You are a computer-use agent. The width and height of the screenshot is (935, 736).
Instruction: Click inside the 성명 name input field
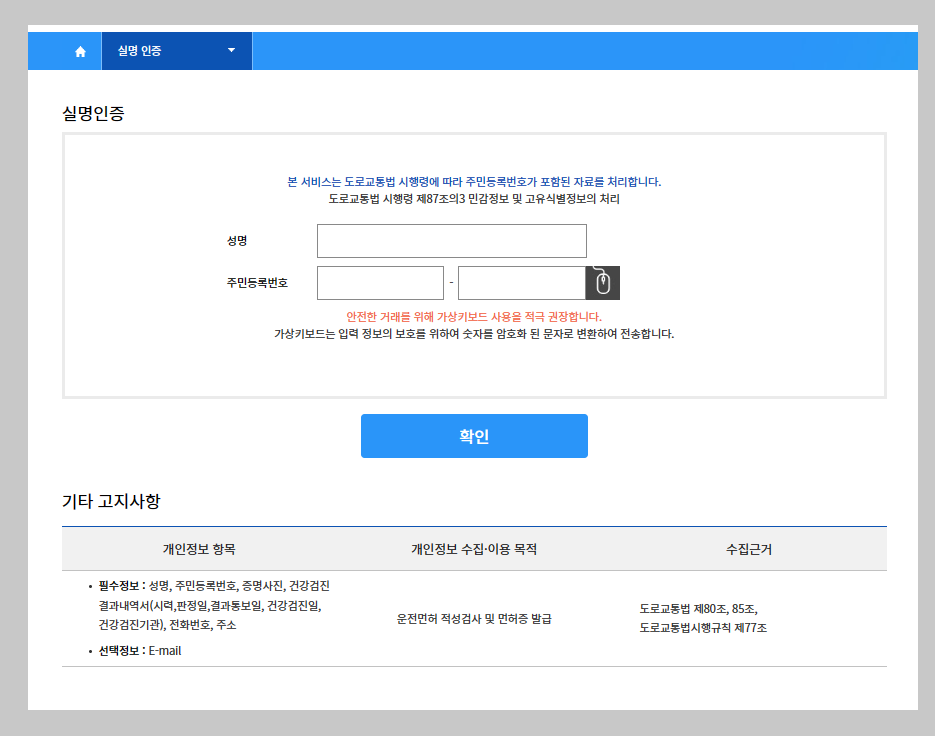pos(450,240)
